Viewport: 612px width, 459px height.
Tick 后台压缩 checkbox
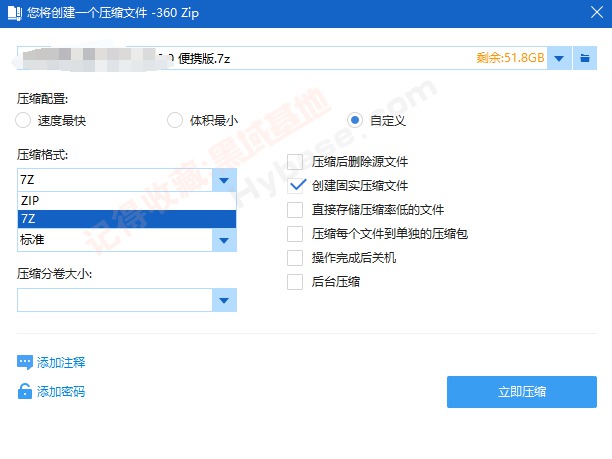coord(295,282)
